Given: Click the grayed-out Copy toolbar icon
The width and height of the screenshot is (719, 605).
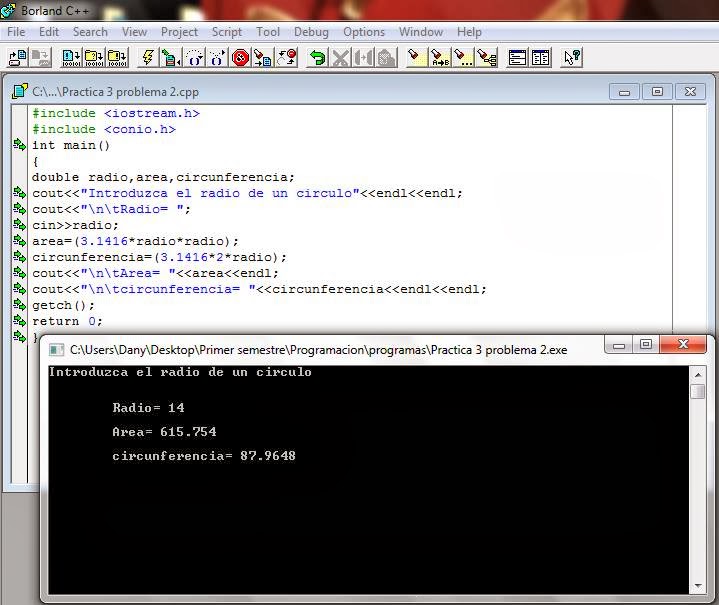Looking at the screenshot, I should coord(363,58).
